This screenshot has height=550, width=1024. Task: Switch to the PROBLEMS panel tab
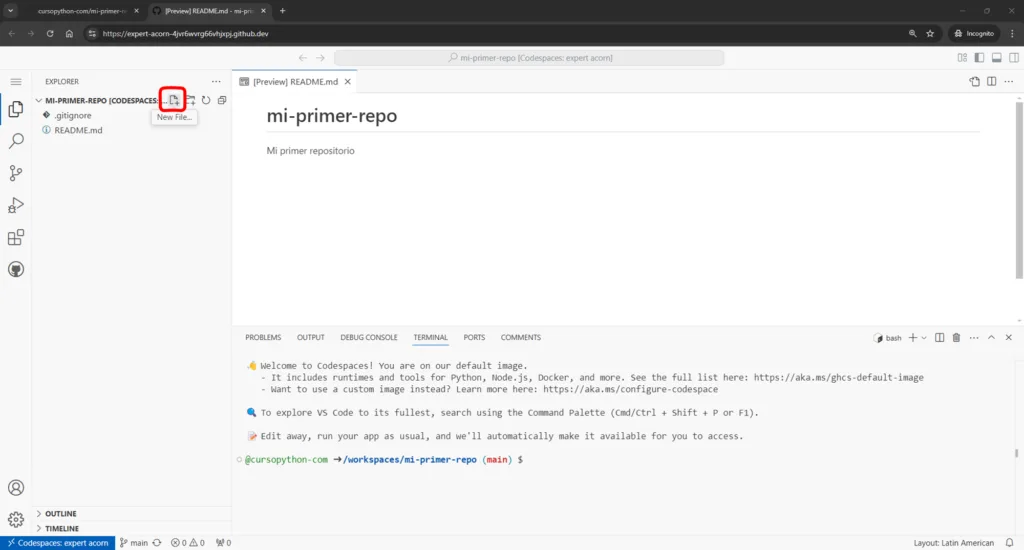(x=263, y=338)
